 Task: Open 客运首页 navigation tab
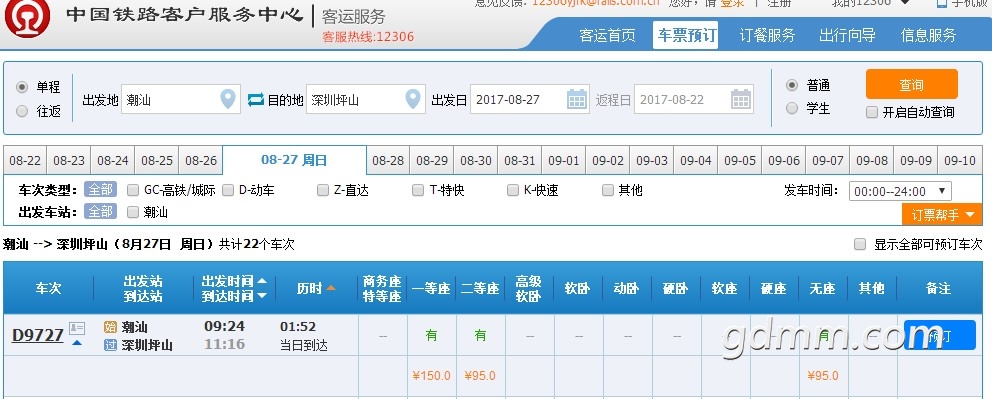coord(607,35)
